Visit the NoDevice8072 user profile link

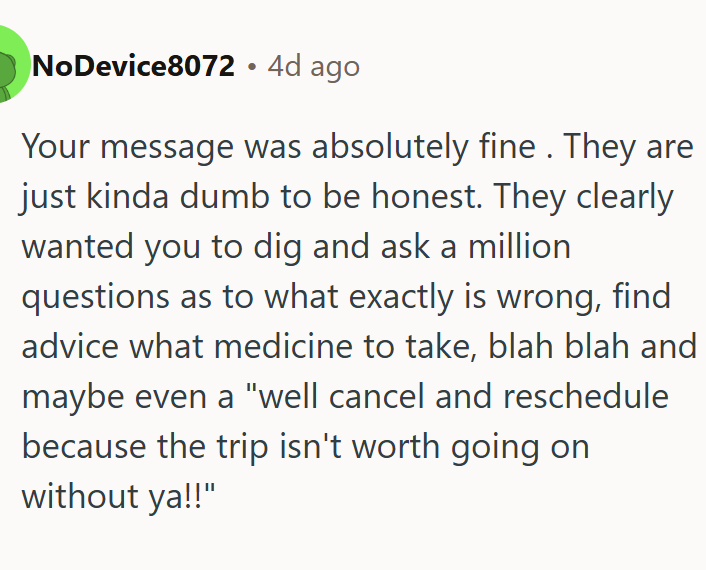(x=134, y=66)
